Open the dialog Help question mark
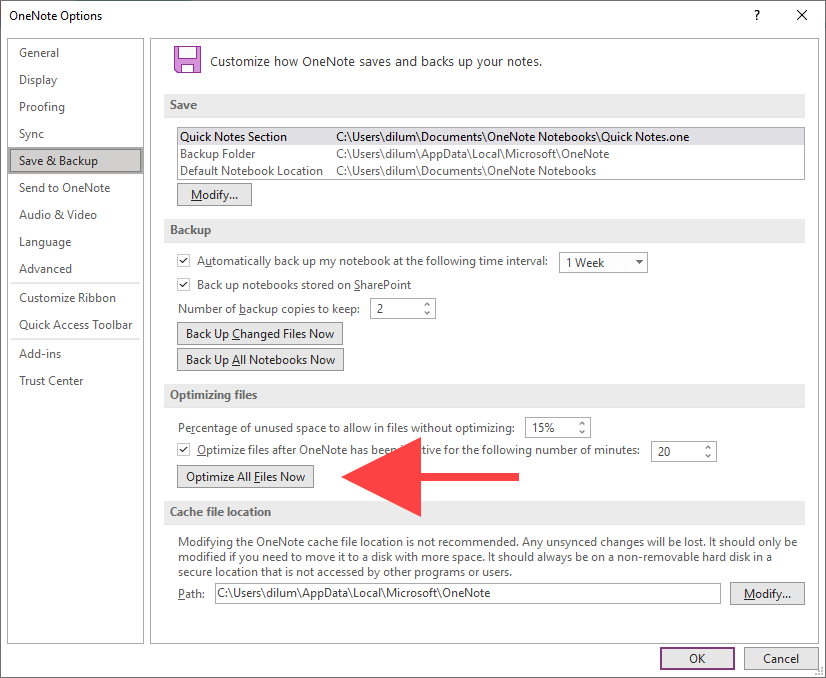 pyautogui.click(x=756, y=15)
